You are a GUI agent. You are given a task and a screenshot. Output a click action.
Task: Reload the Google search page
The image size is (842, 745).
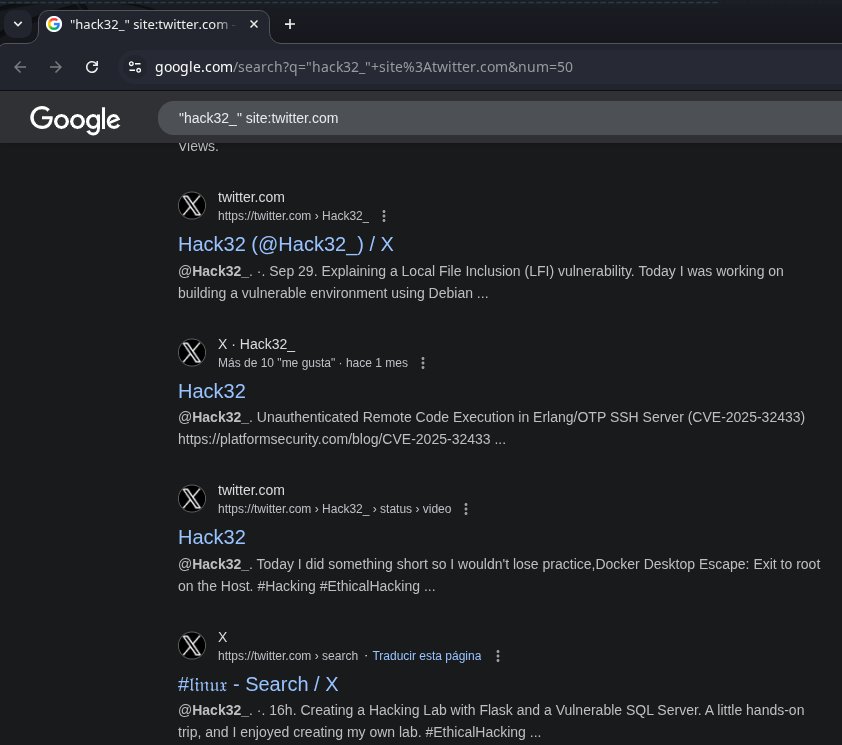[x=92, y=67]
